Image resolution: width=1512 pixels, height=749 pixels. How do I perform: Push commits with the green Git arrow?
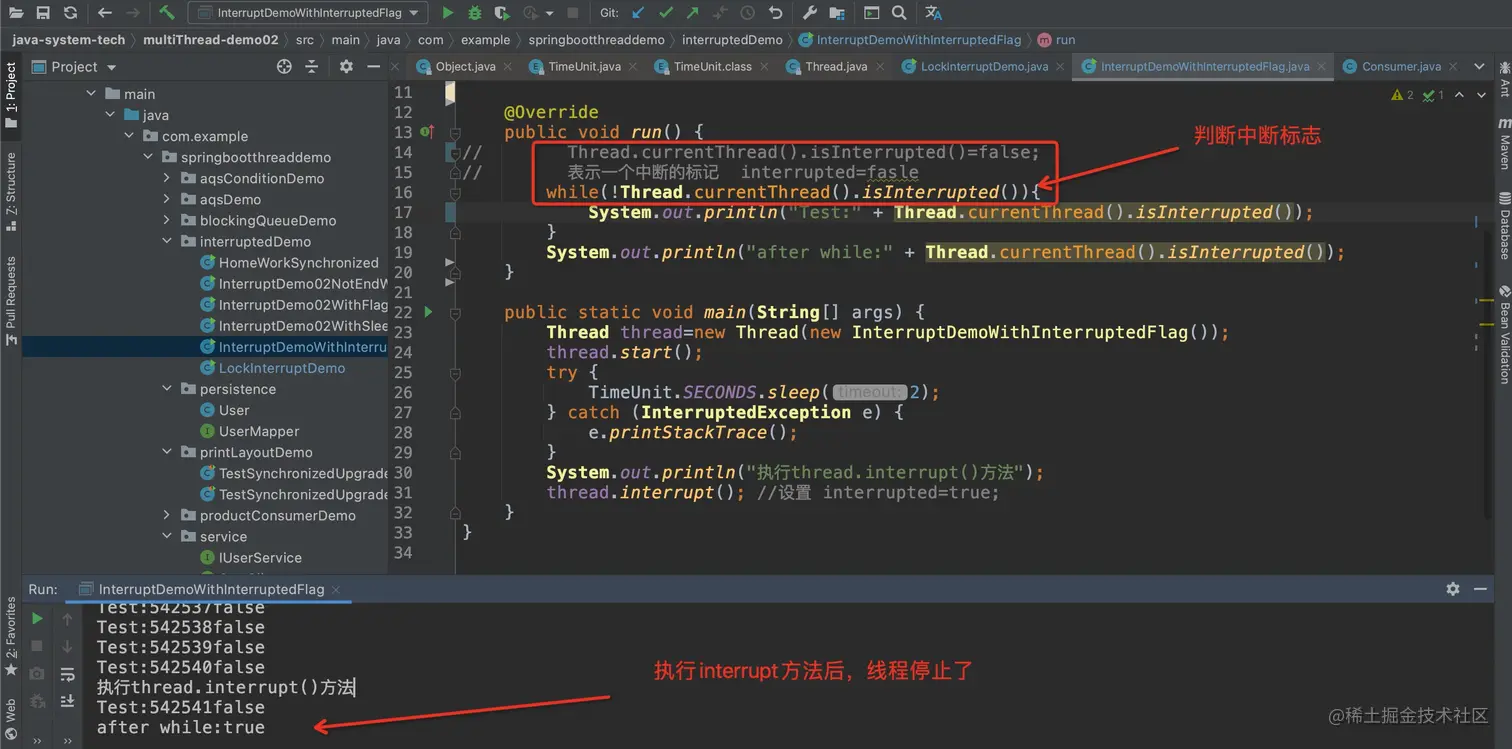[692, 13]
